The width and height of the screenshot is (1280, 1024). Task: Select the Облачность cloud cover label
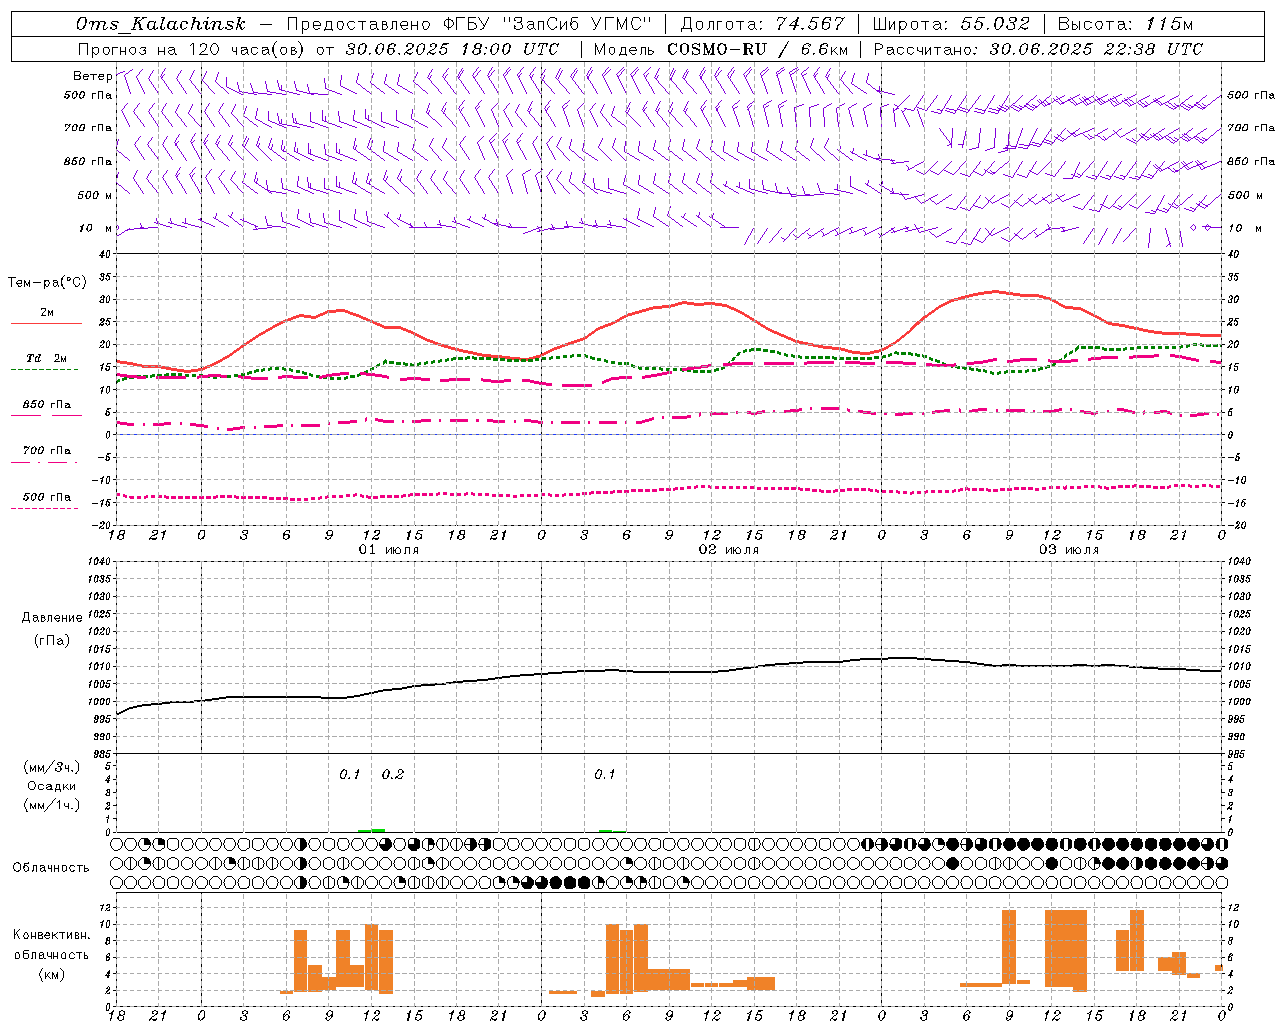51,867
